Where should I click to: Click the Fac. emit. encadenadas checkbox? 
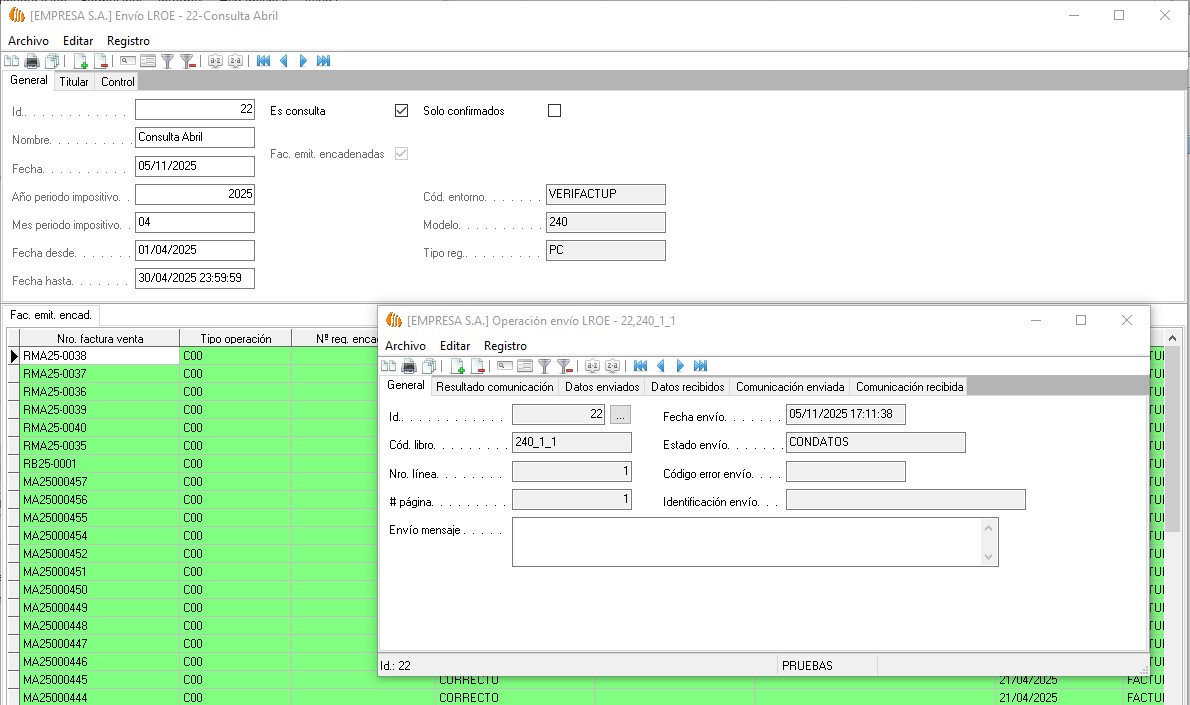401,154
